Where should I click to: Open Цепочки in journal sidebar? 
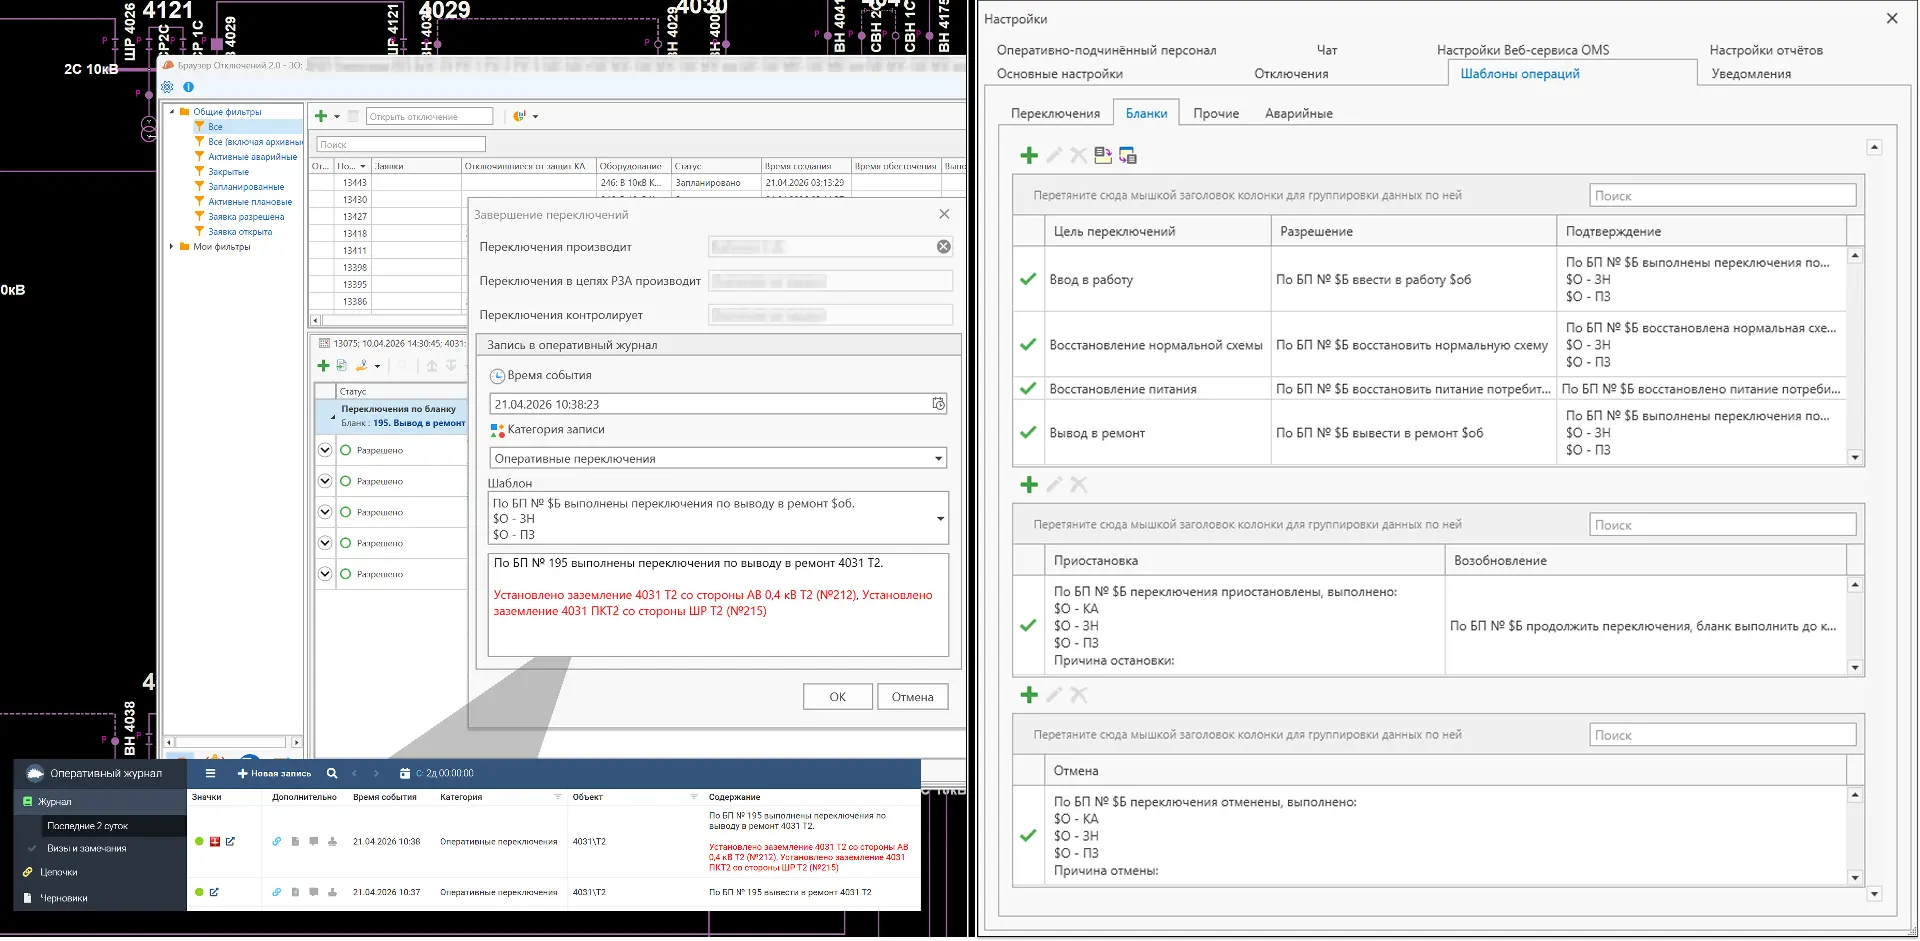tap(59, 872)
